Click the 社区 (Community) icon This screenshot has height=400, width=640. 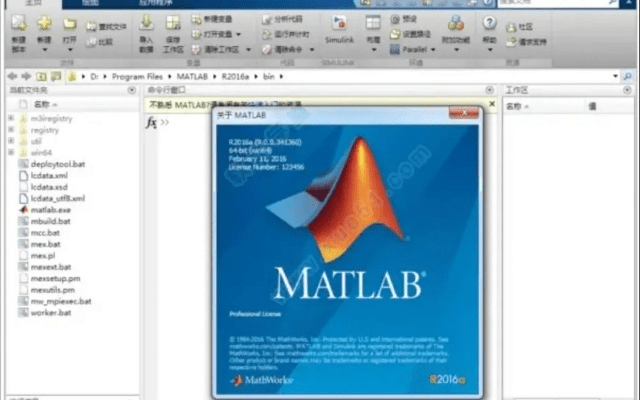(x=511, y=27)
